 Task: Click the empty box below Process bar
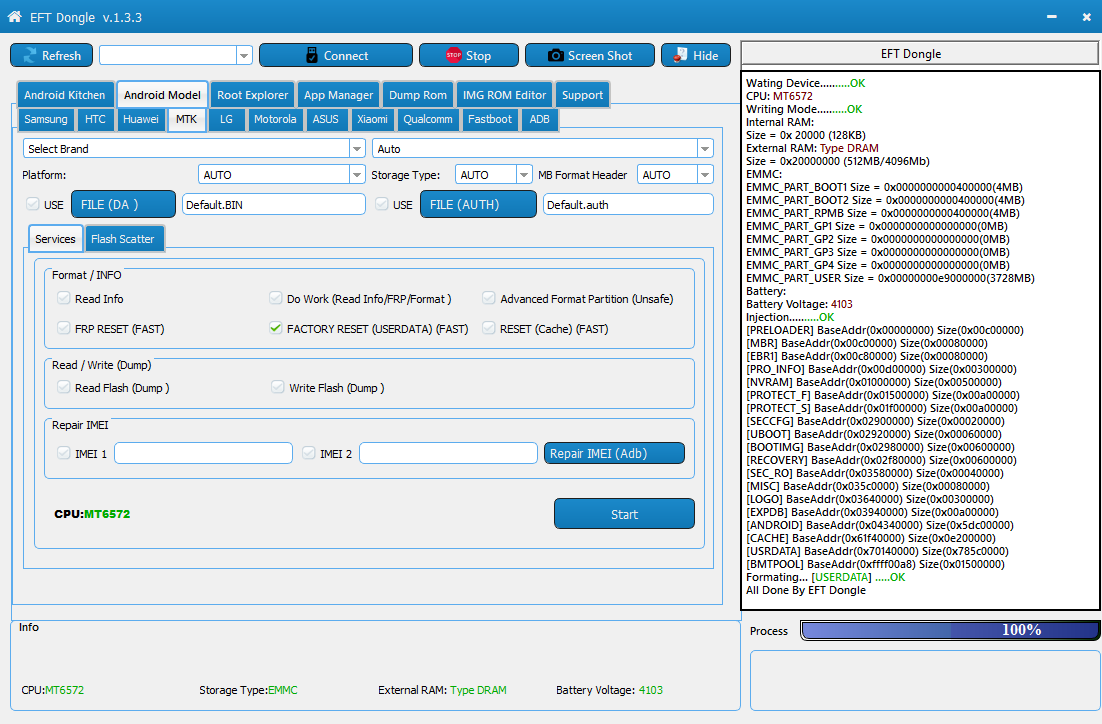(x=924, y=680)
